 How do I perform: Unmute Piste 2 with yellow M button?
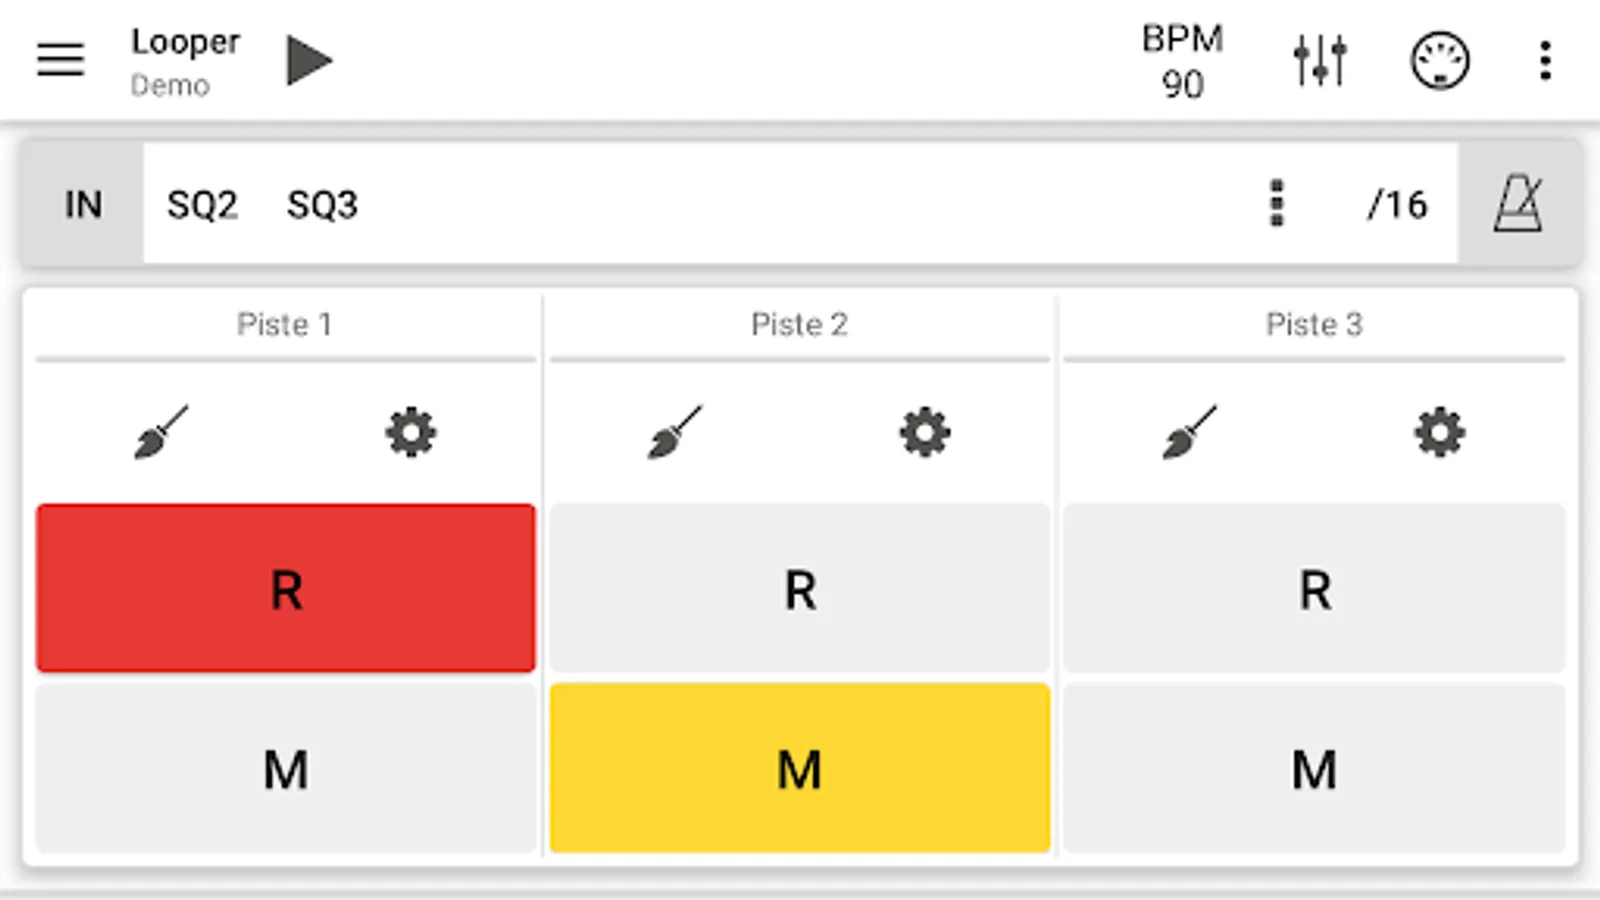click(800, 768)
